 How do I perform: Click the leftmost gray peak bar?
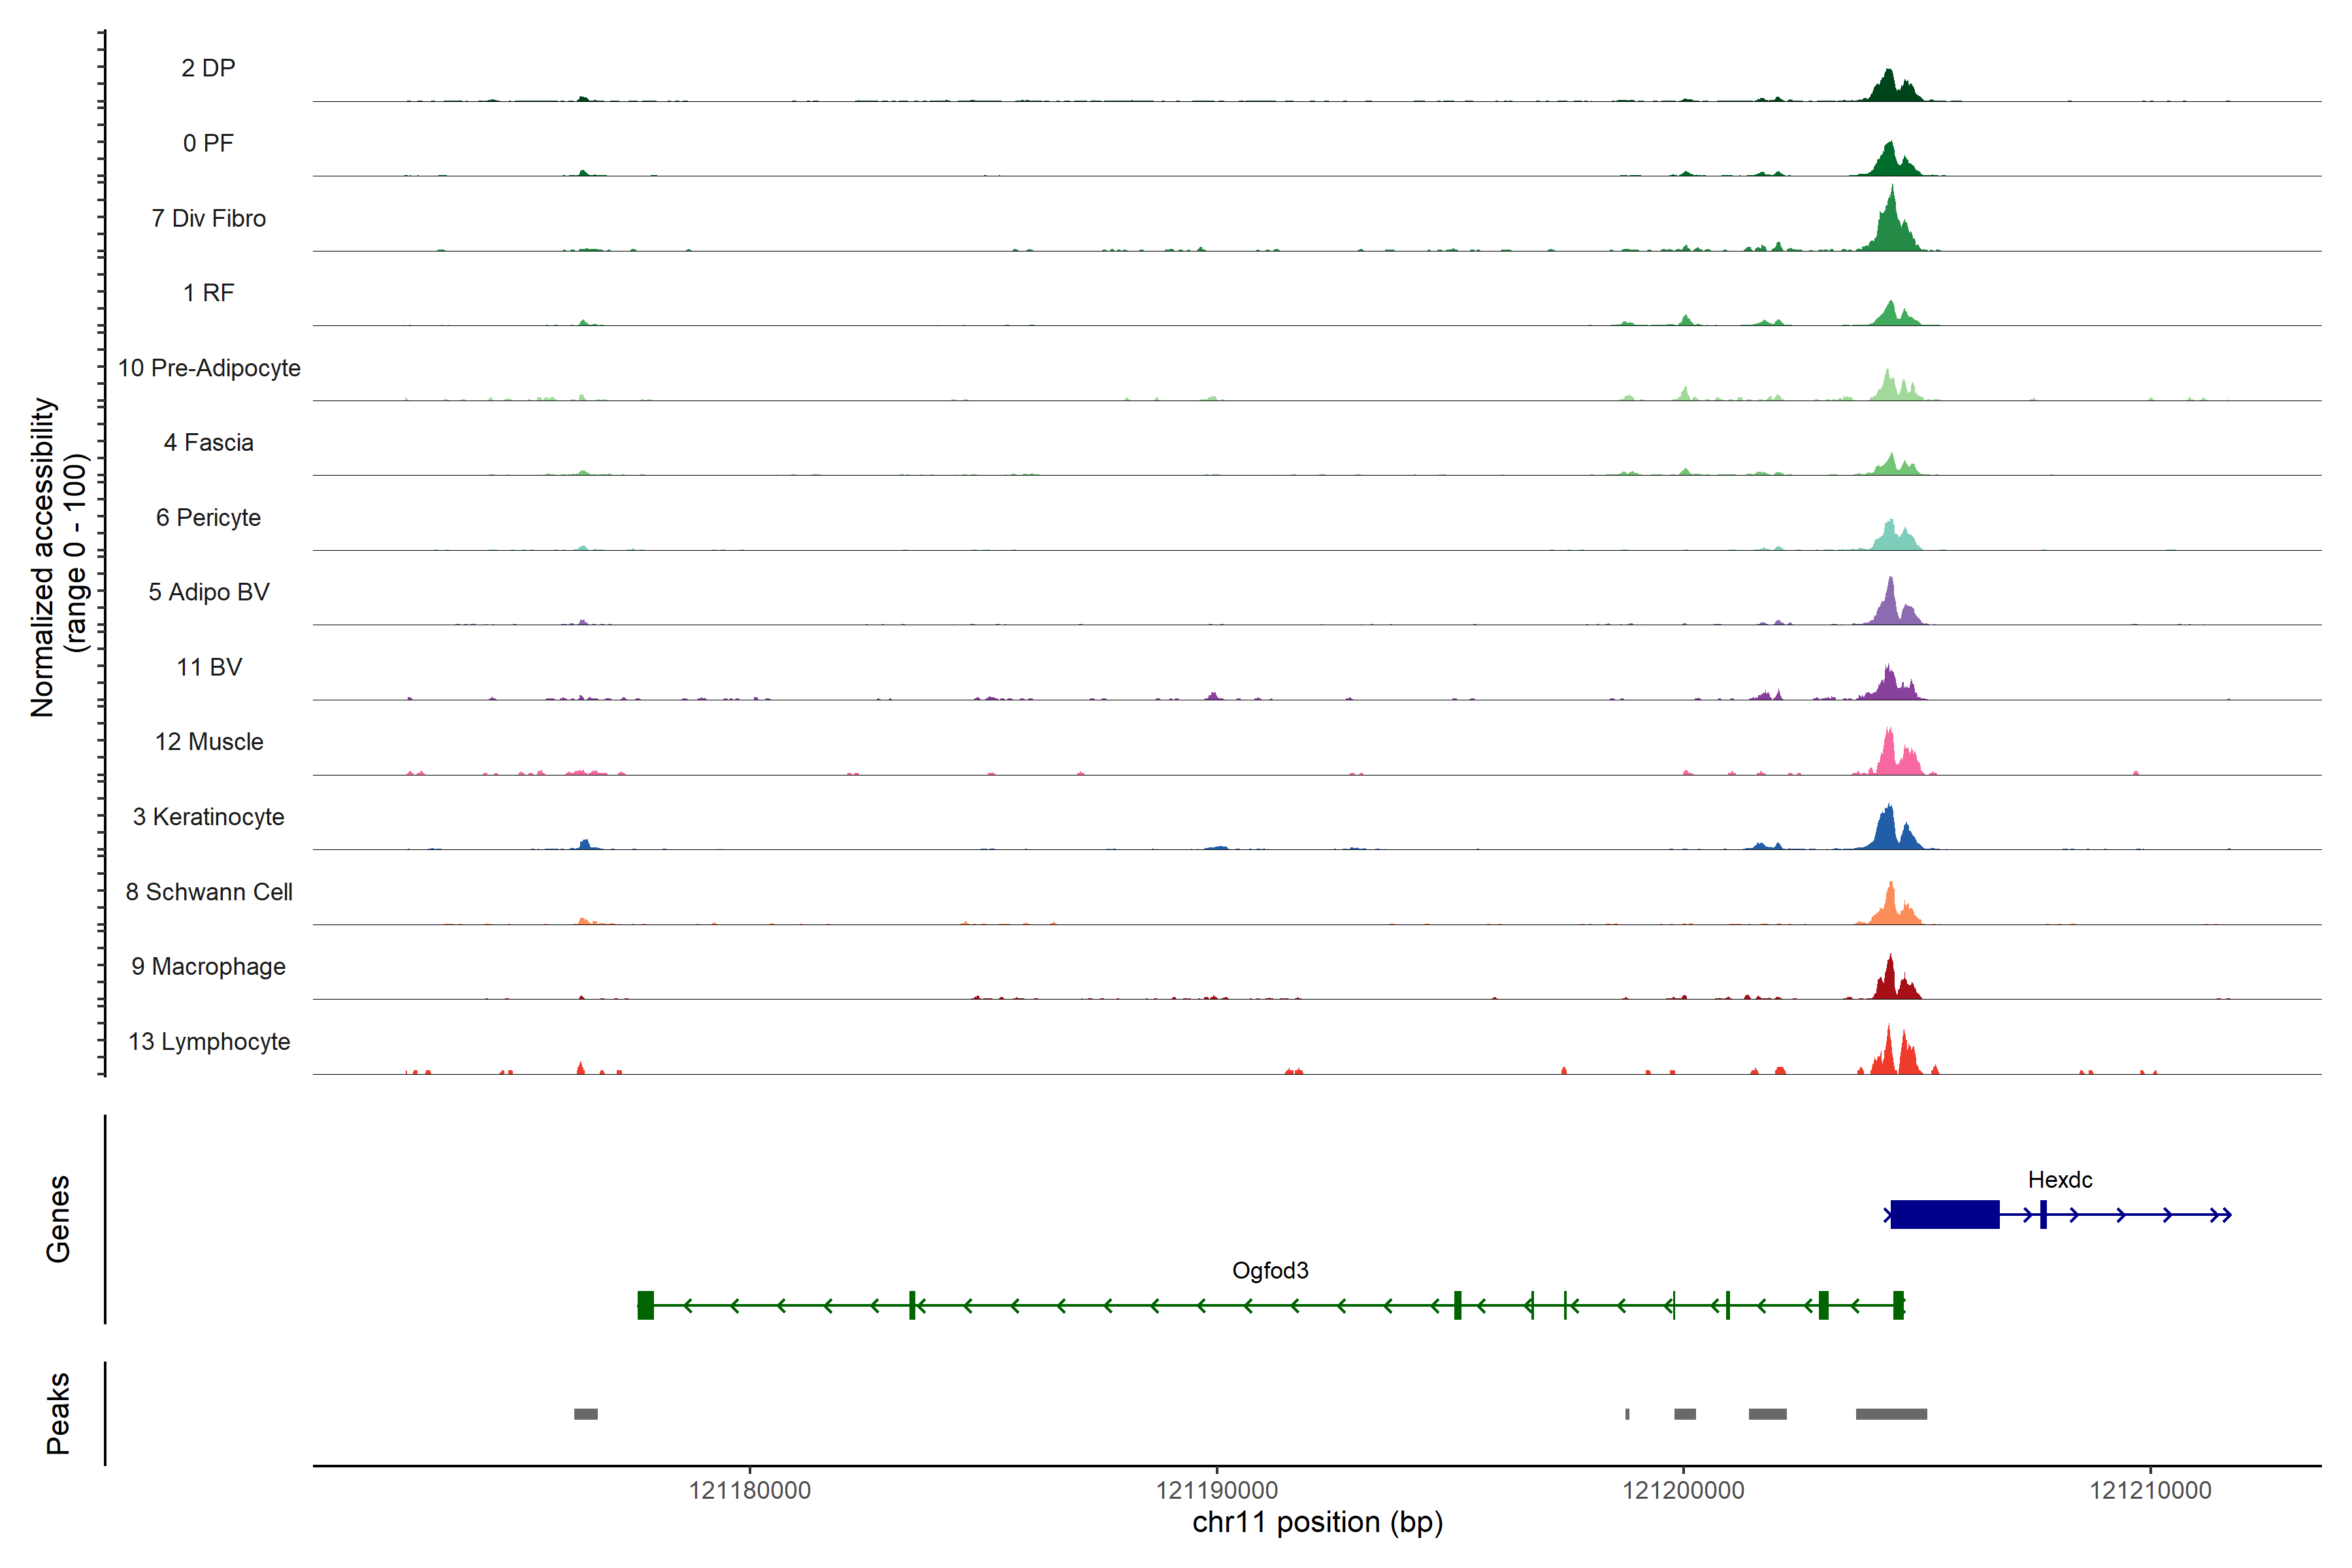[x=586, y=1414]
